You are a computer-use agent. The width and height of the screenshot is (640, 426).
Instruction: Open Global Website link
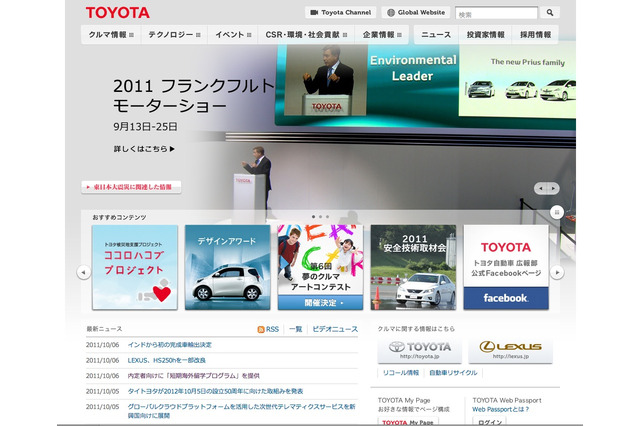pos(416,12)
